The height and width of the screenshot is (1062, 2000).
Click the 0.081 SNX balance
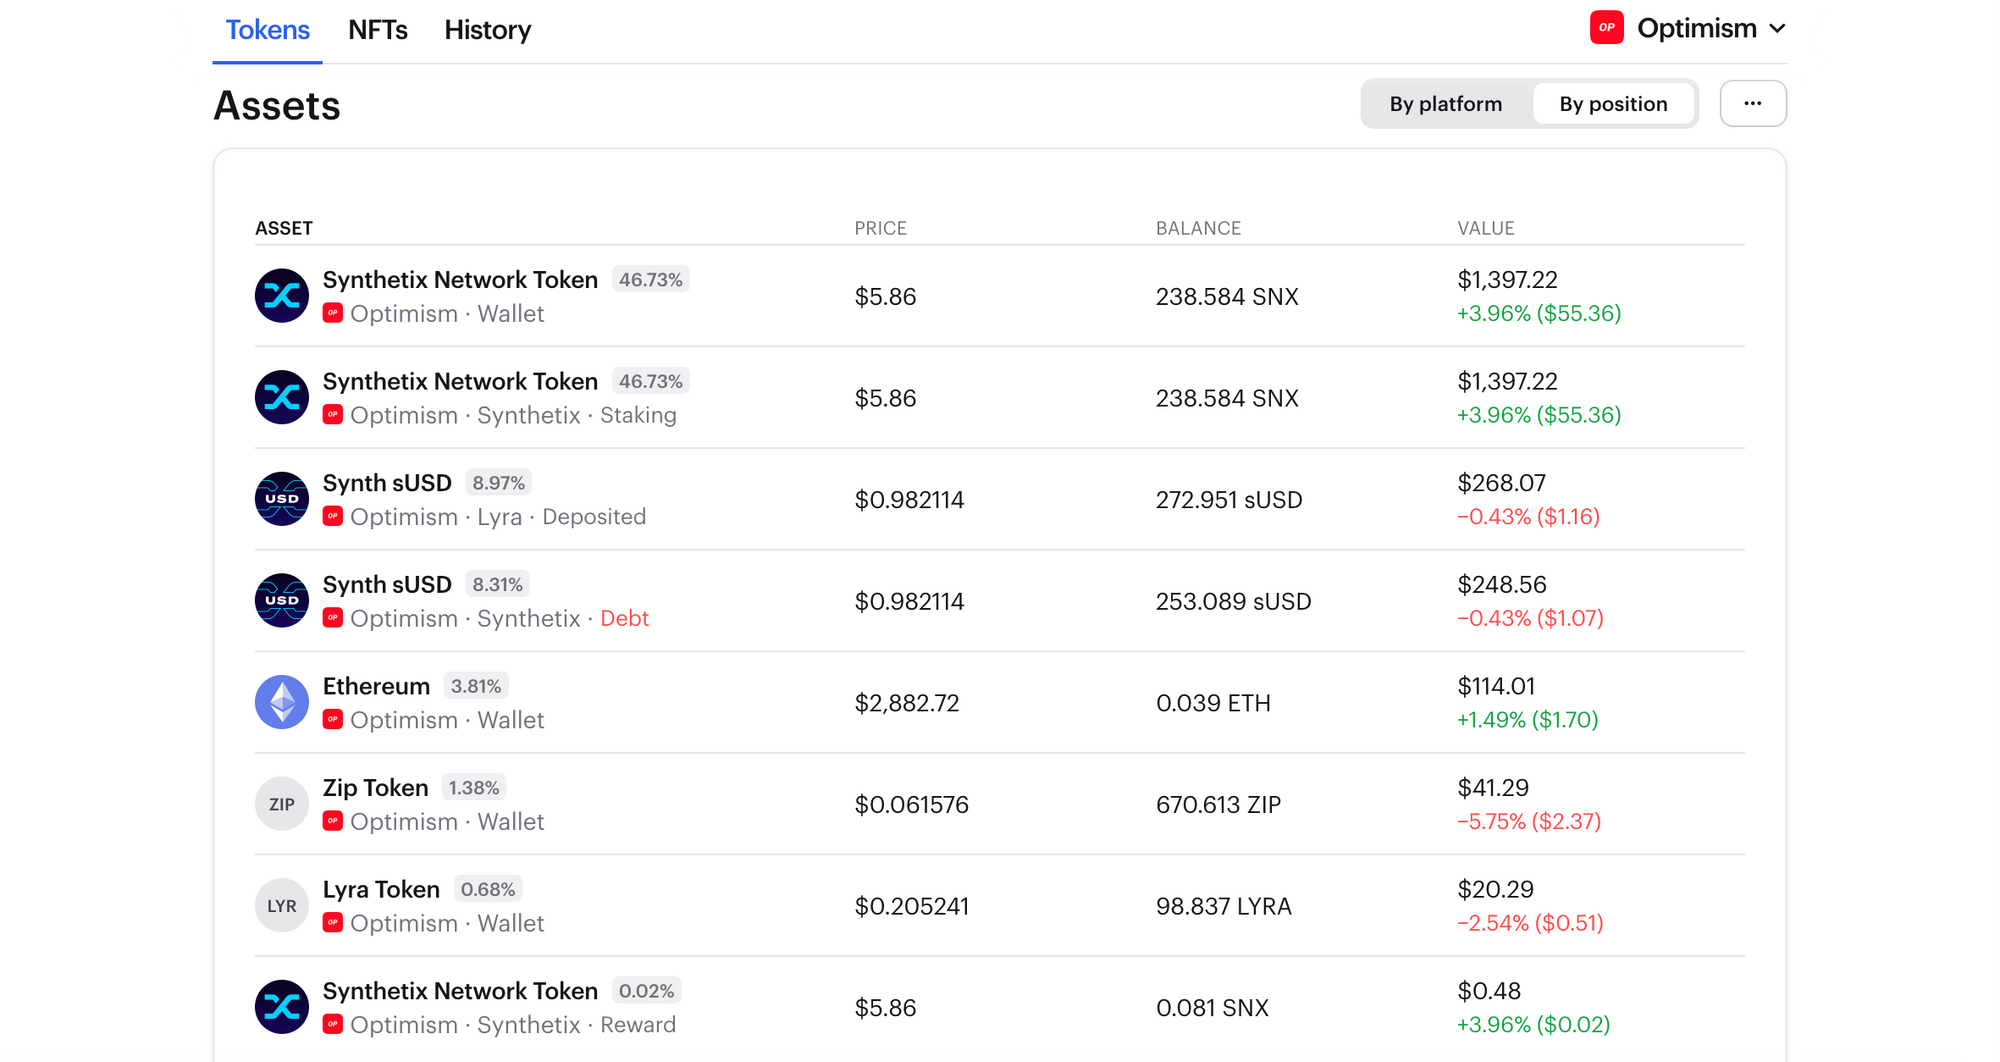point(1212,1008)
